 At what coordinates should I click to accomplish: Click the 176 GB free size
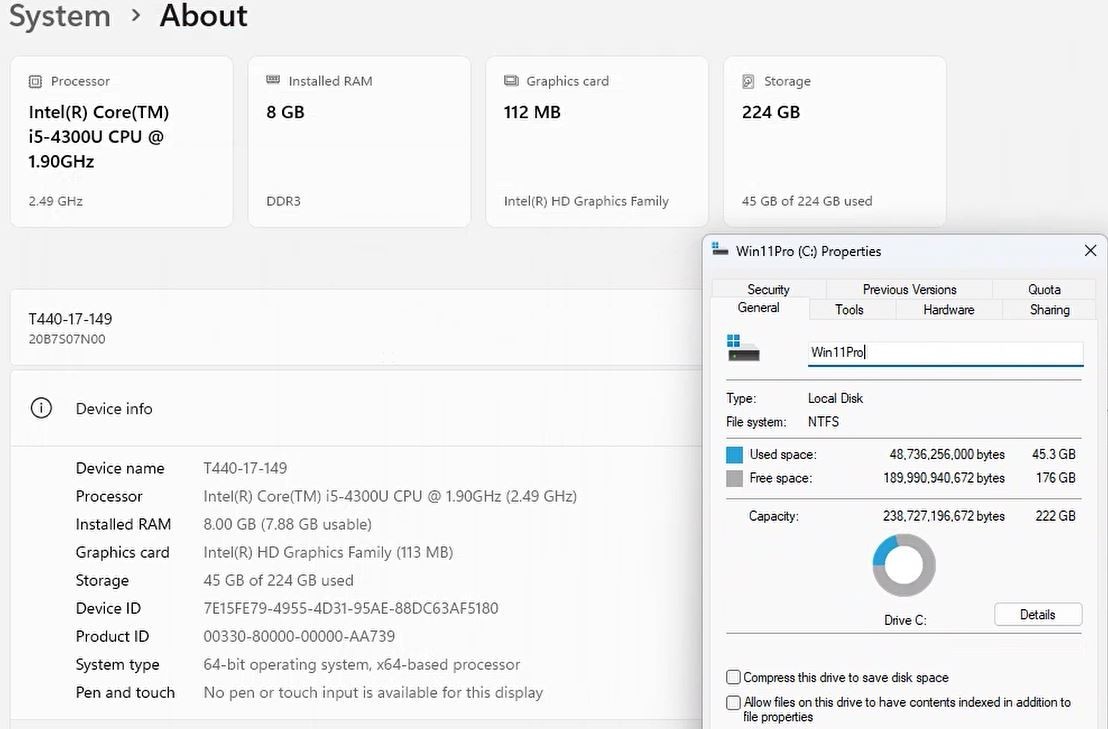pyautogui.click(x=1056, y=478)
